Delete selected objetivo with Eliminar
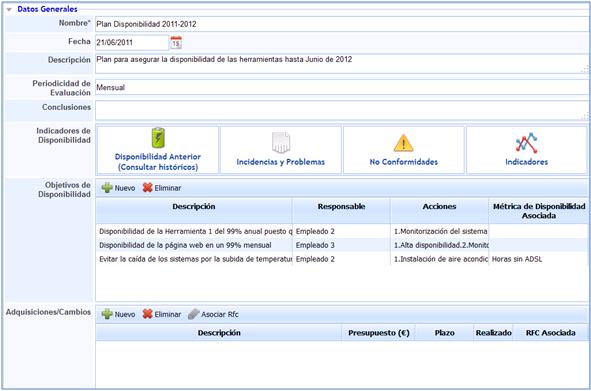The width and height of the screenshot is (591, 391). click(x=162, y=188)
